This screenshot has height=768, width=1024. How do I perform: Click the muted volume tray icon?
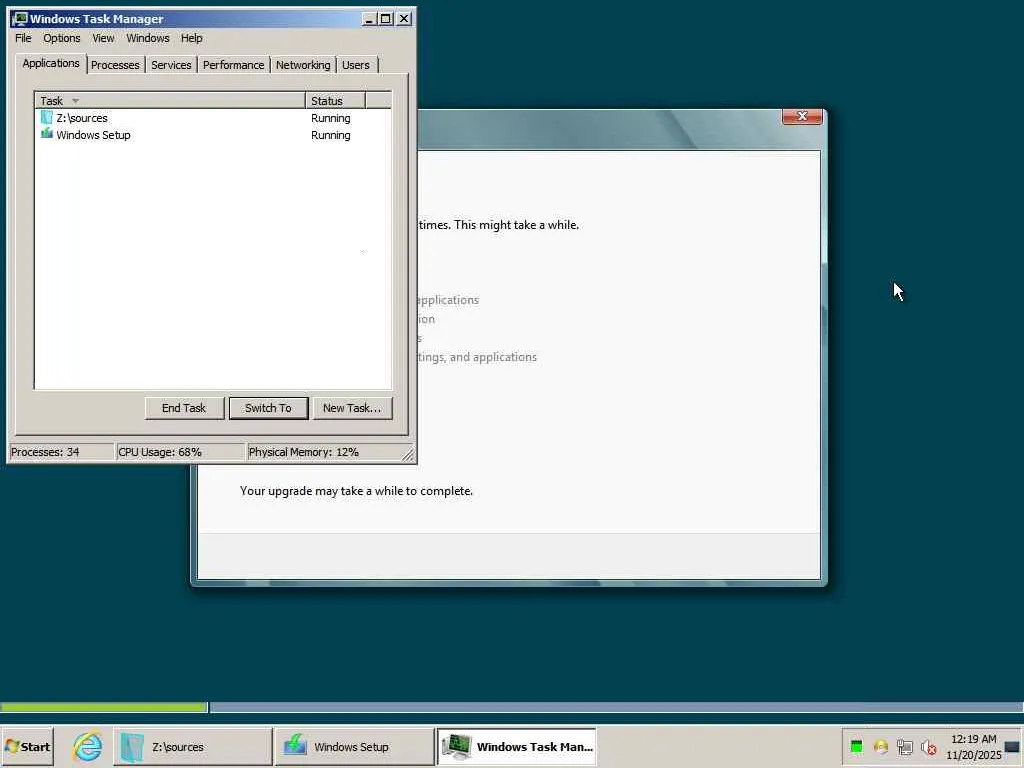click(928, 746)
